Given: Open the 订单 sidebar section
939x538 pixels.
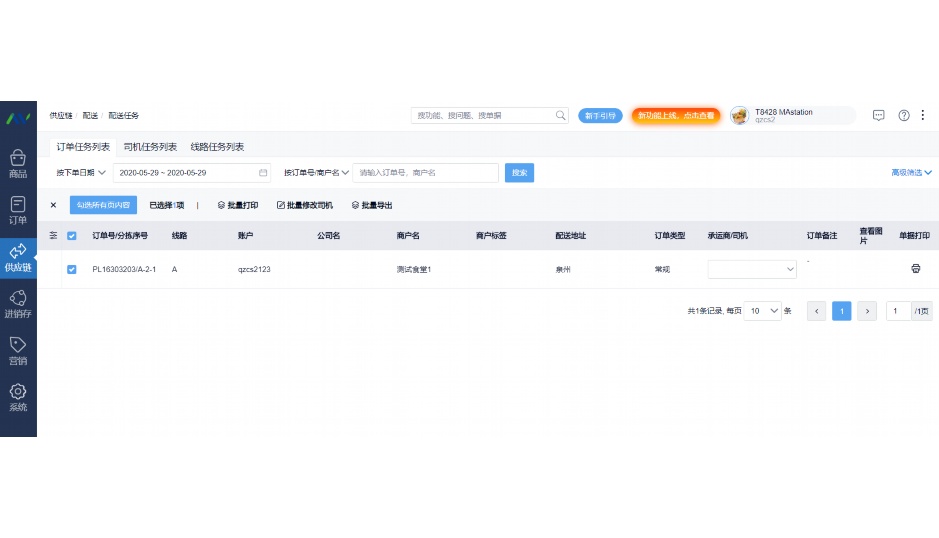Looking at the screenshot, I should coord(18,210).
